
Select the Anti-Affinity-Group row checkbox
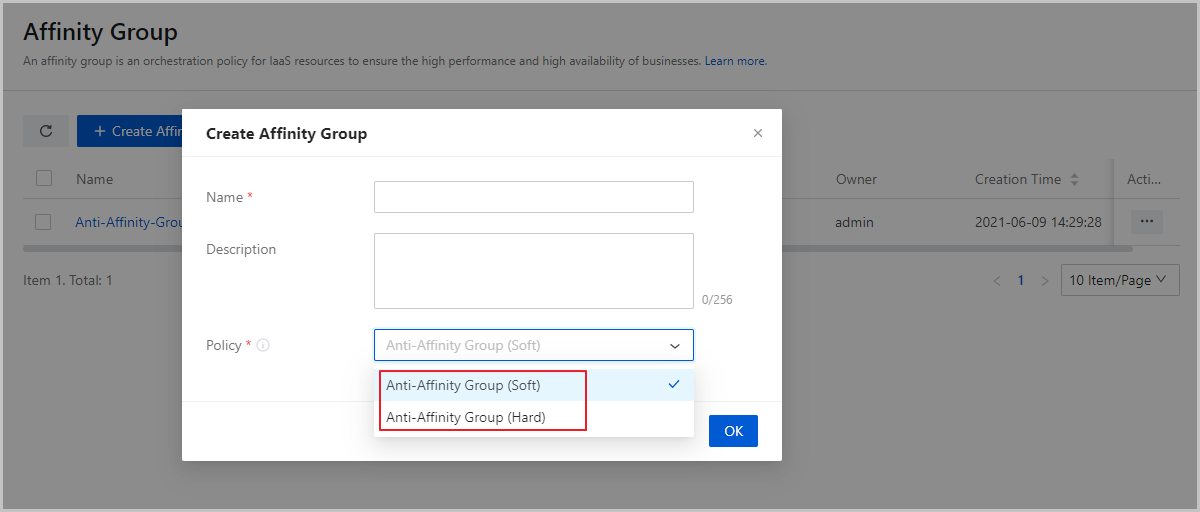pyautogui.click(x=44, y=222)
